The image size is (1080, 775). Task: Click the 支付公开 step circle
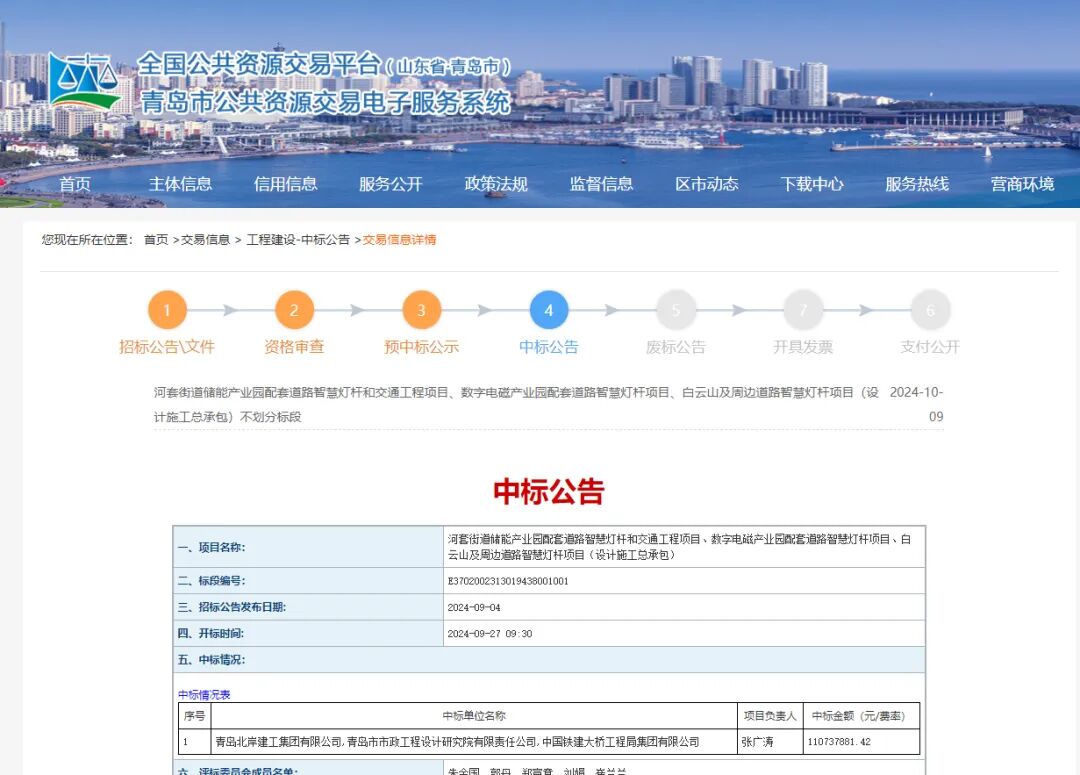[929, 311]
